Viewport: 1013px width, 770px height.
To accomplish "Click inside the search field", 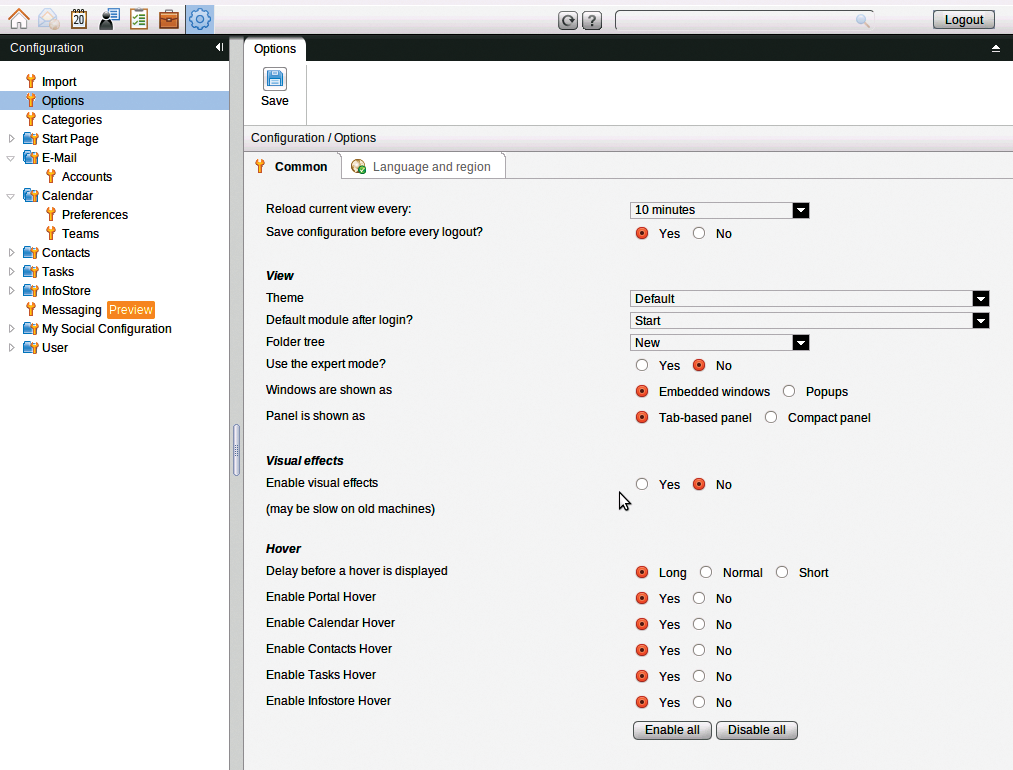I will click(x=740, y=19).
